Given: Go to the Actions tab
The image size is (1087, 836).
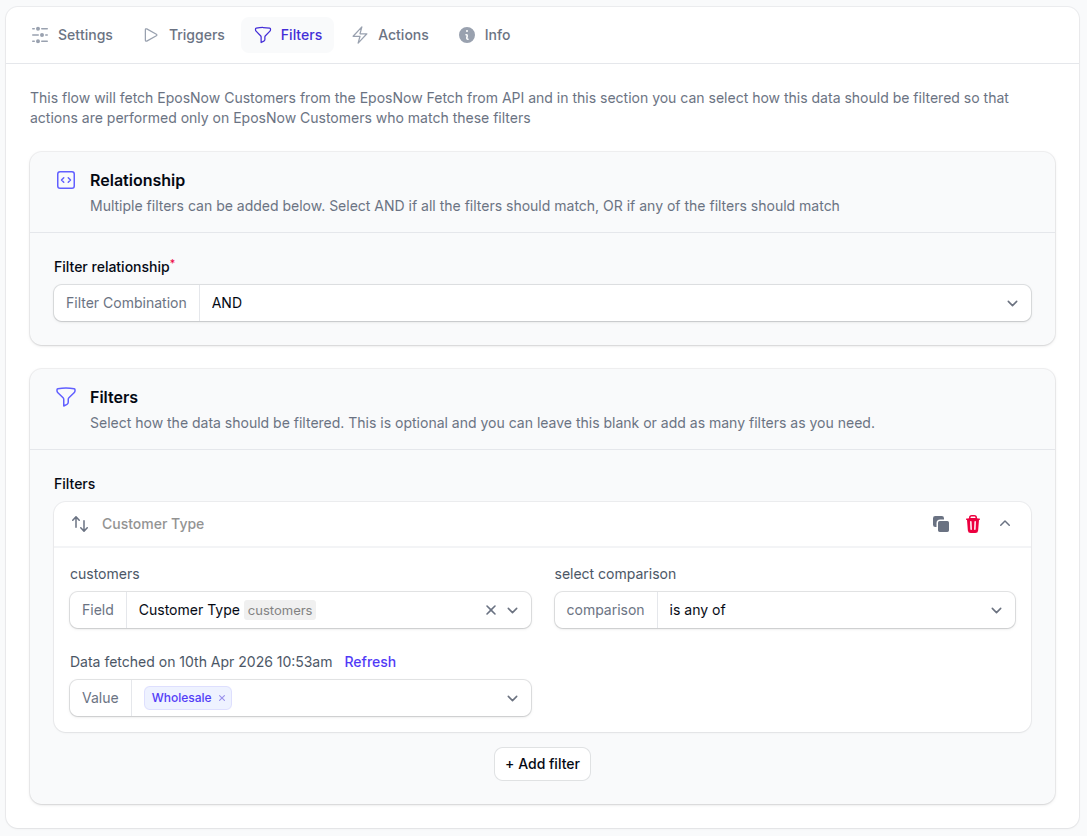Looking at the screenshot, I should (390, 35).
